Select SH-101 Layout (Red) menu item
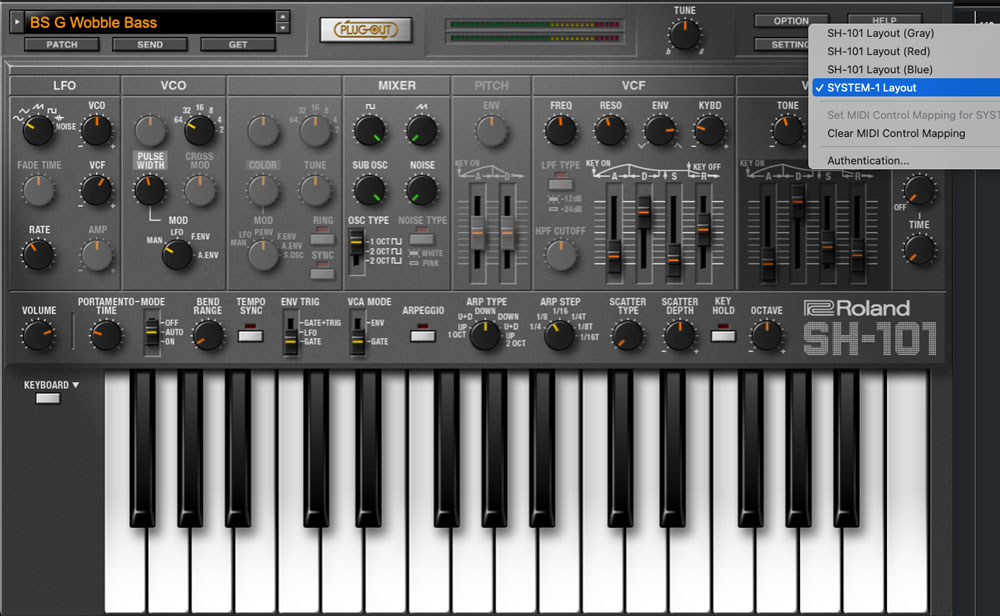 click(x=878, y=51)
